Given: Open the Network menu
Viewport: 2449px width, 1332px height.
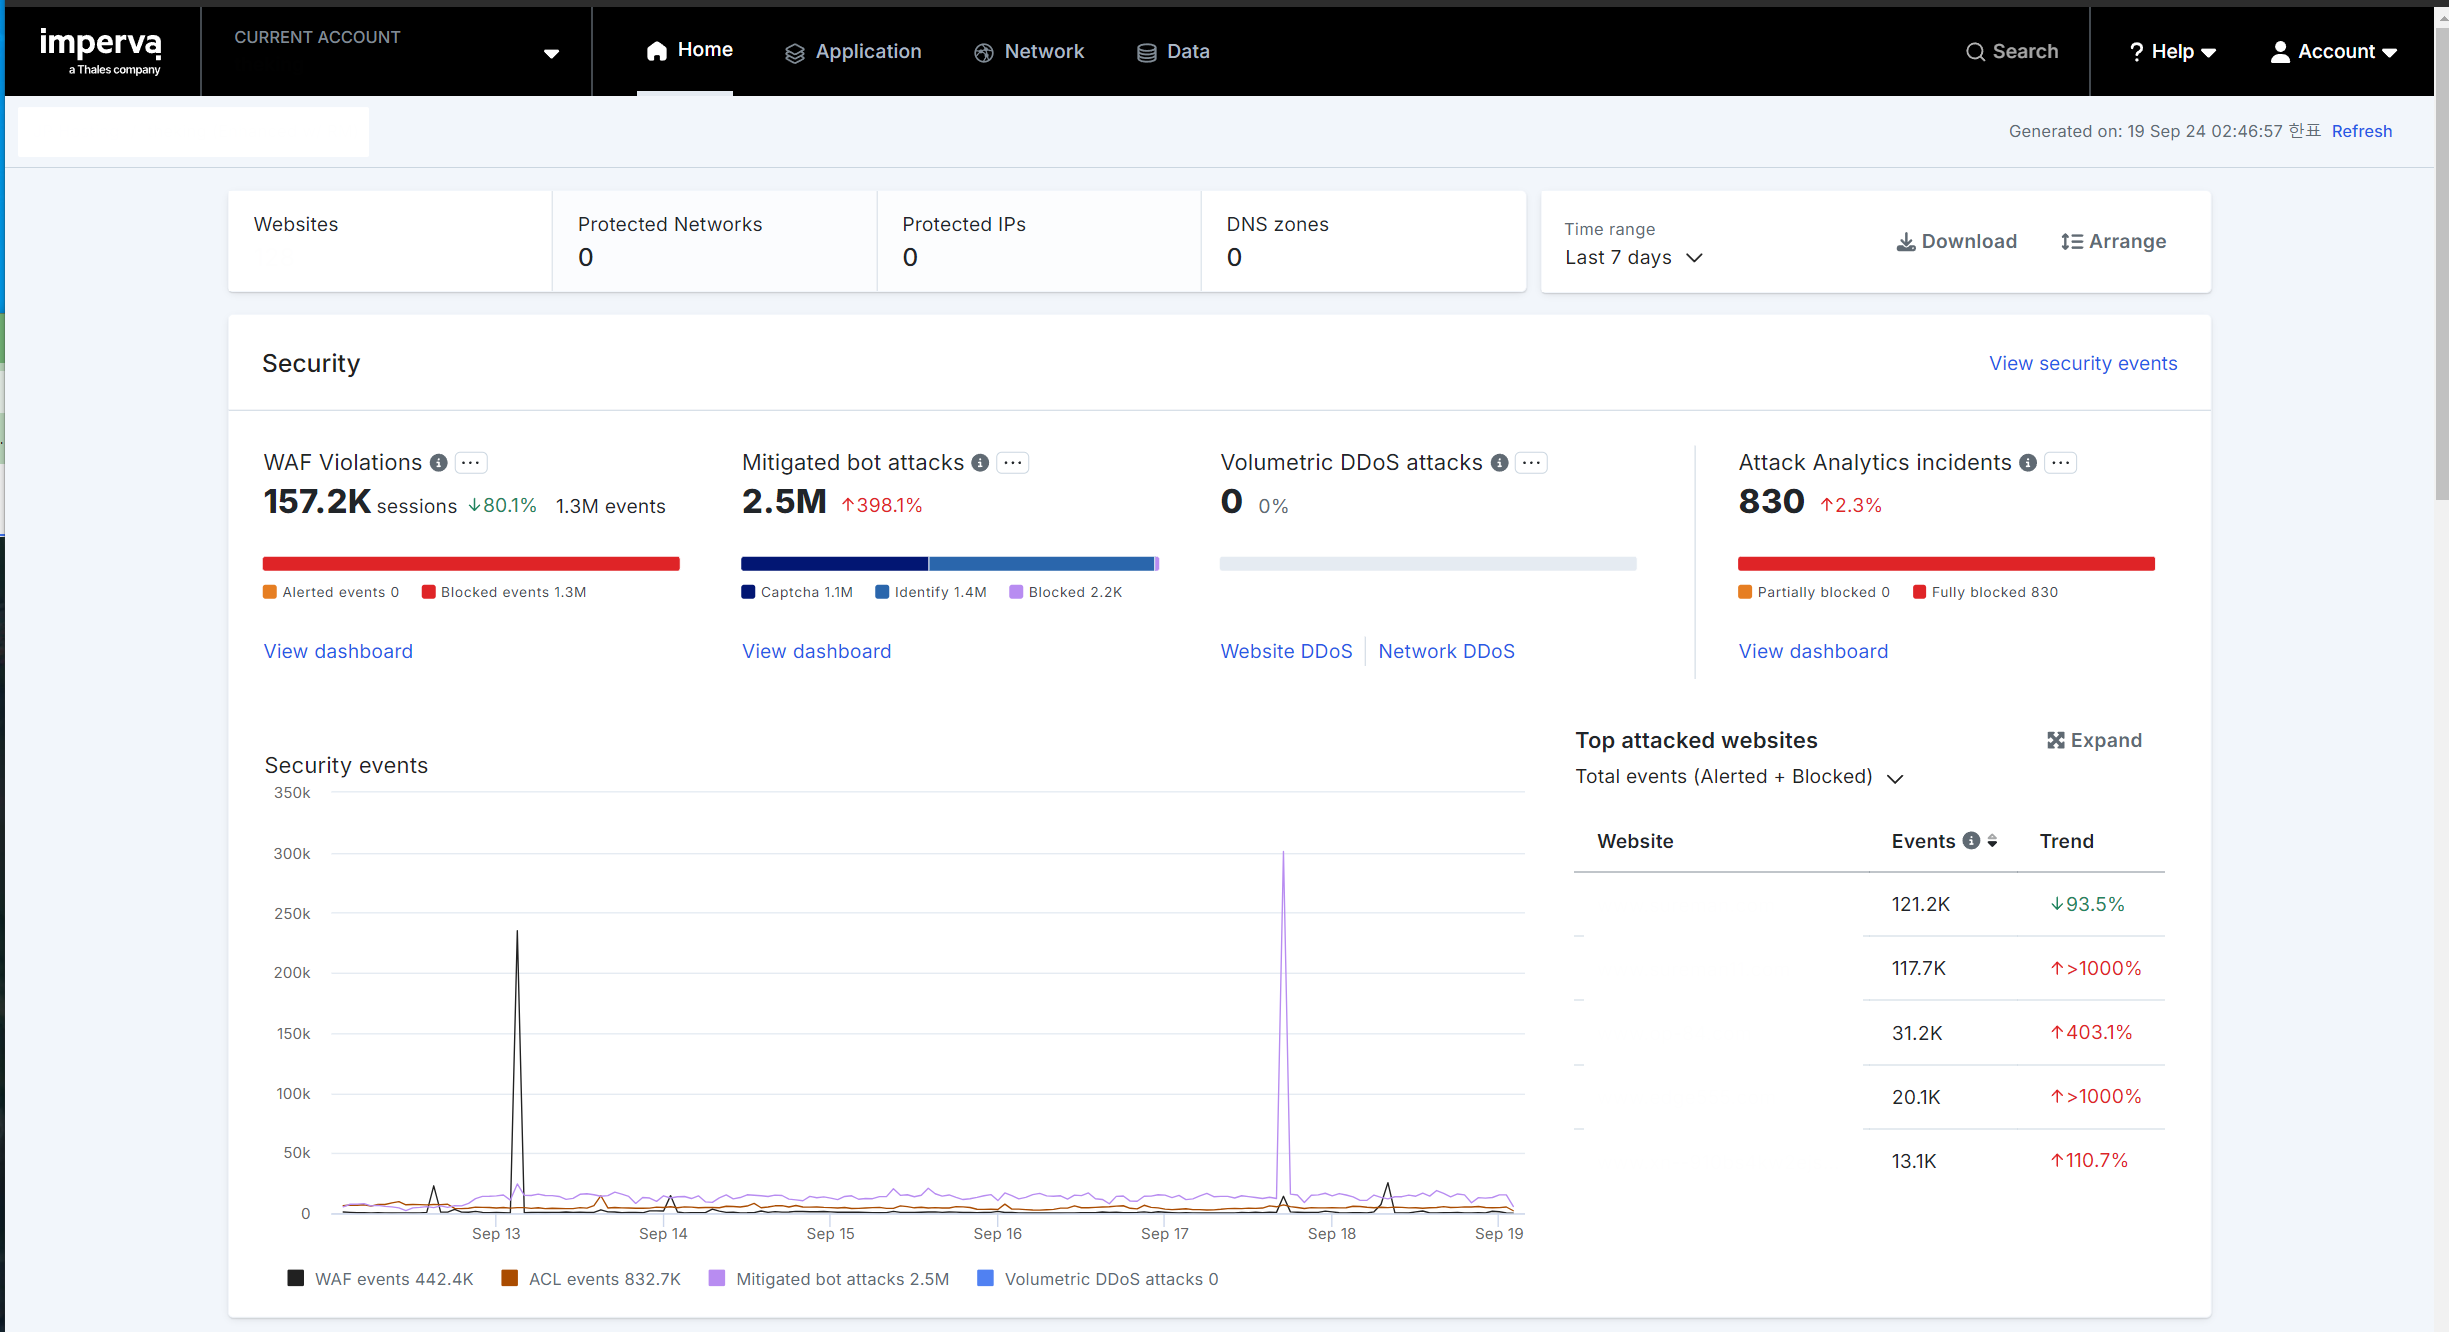Looking at the screenshot, I should 1029,52.
